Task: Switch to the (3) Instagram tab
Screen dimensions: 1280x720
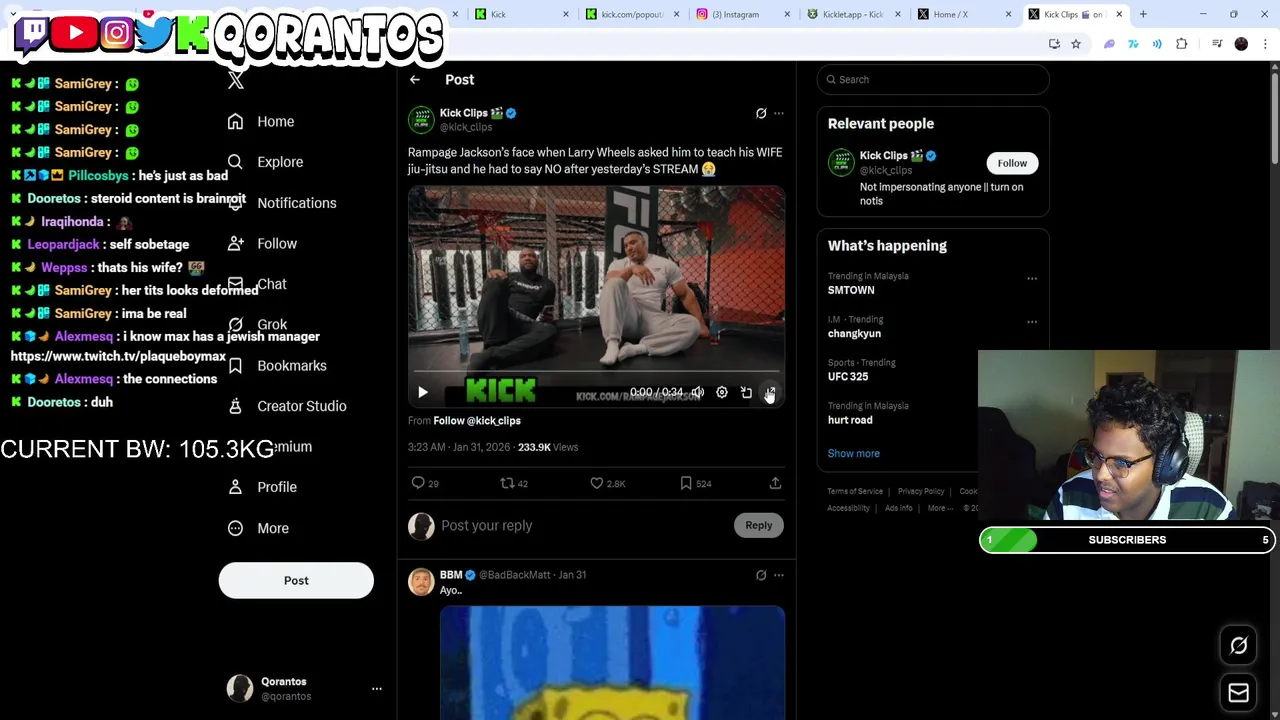Action: point(742,14)
